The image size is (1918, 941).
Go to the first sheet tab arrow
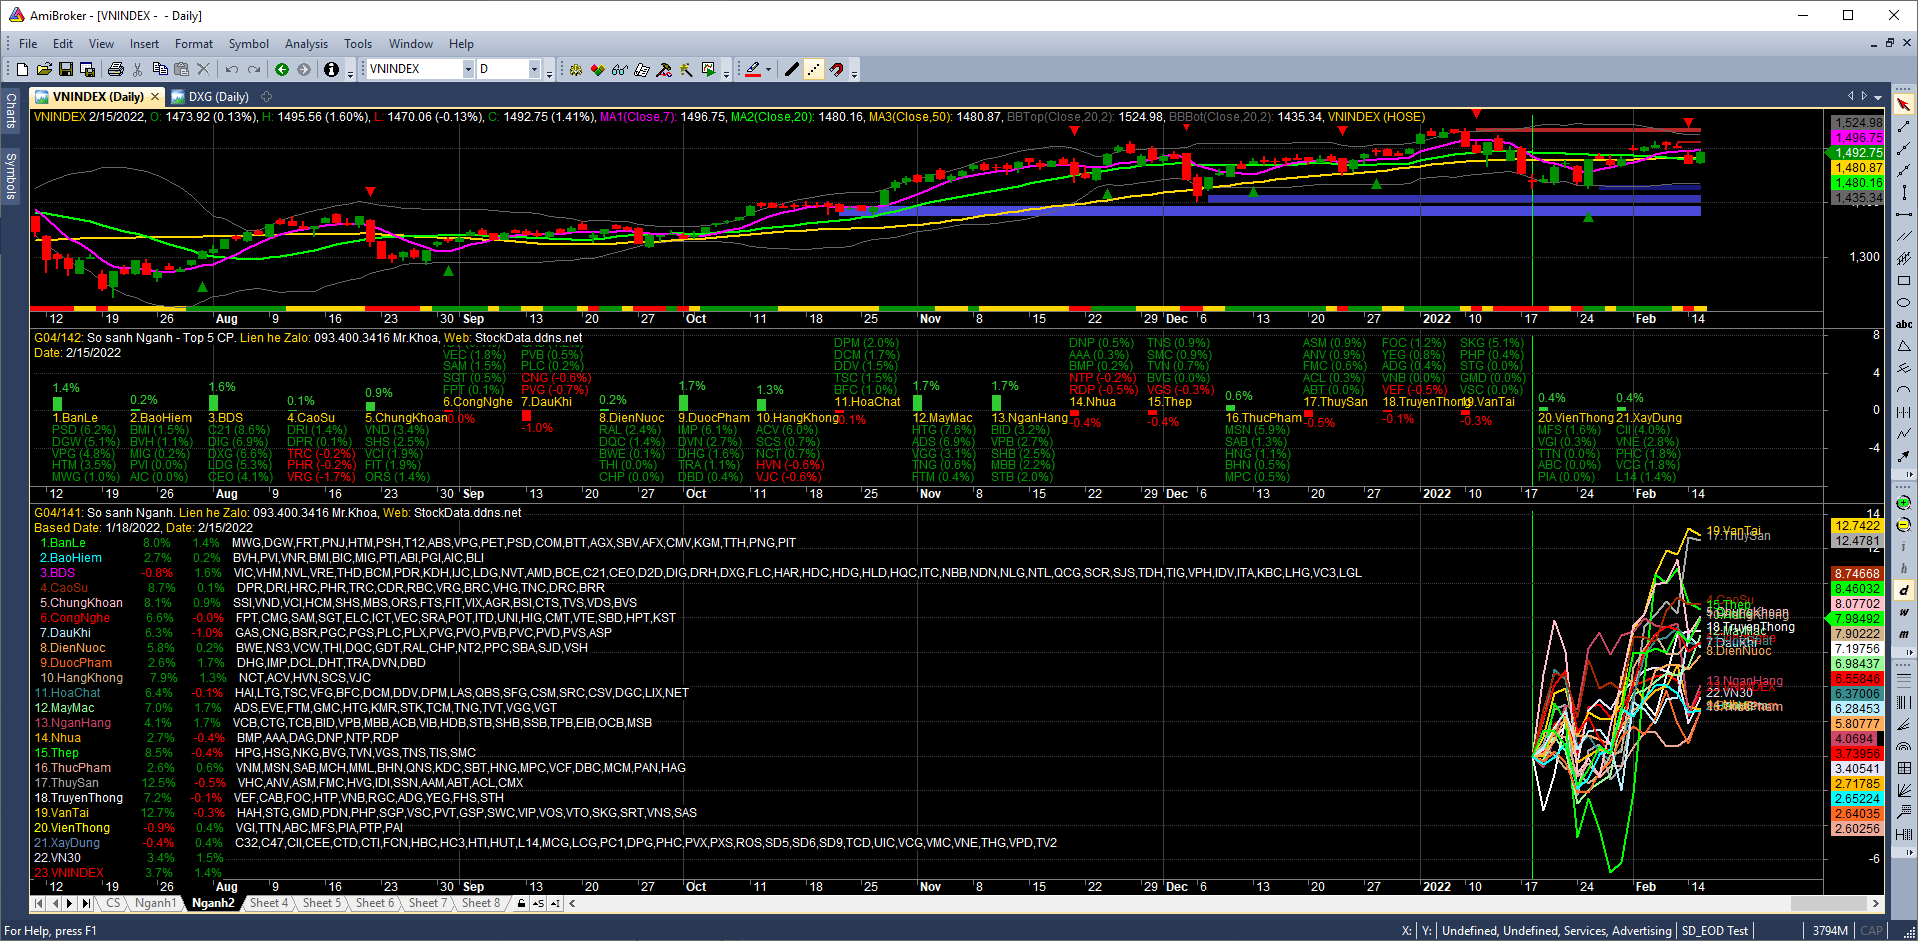point(39,903)
